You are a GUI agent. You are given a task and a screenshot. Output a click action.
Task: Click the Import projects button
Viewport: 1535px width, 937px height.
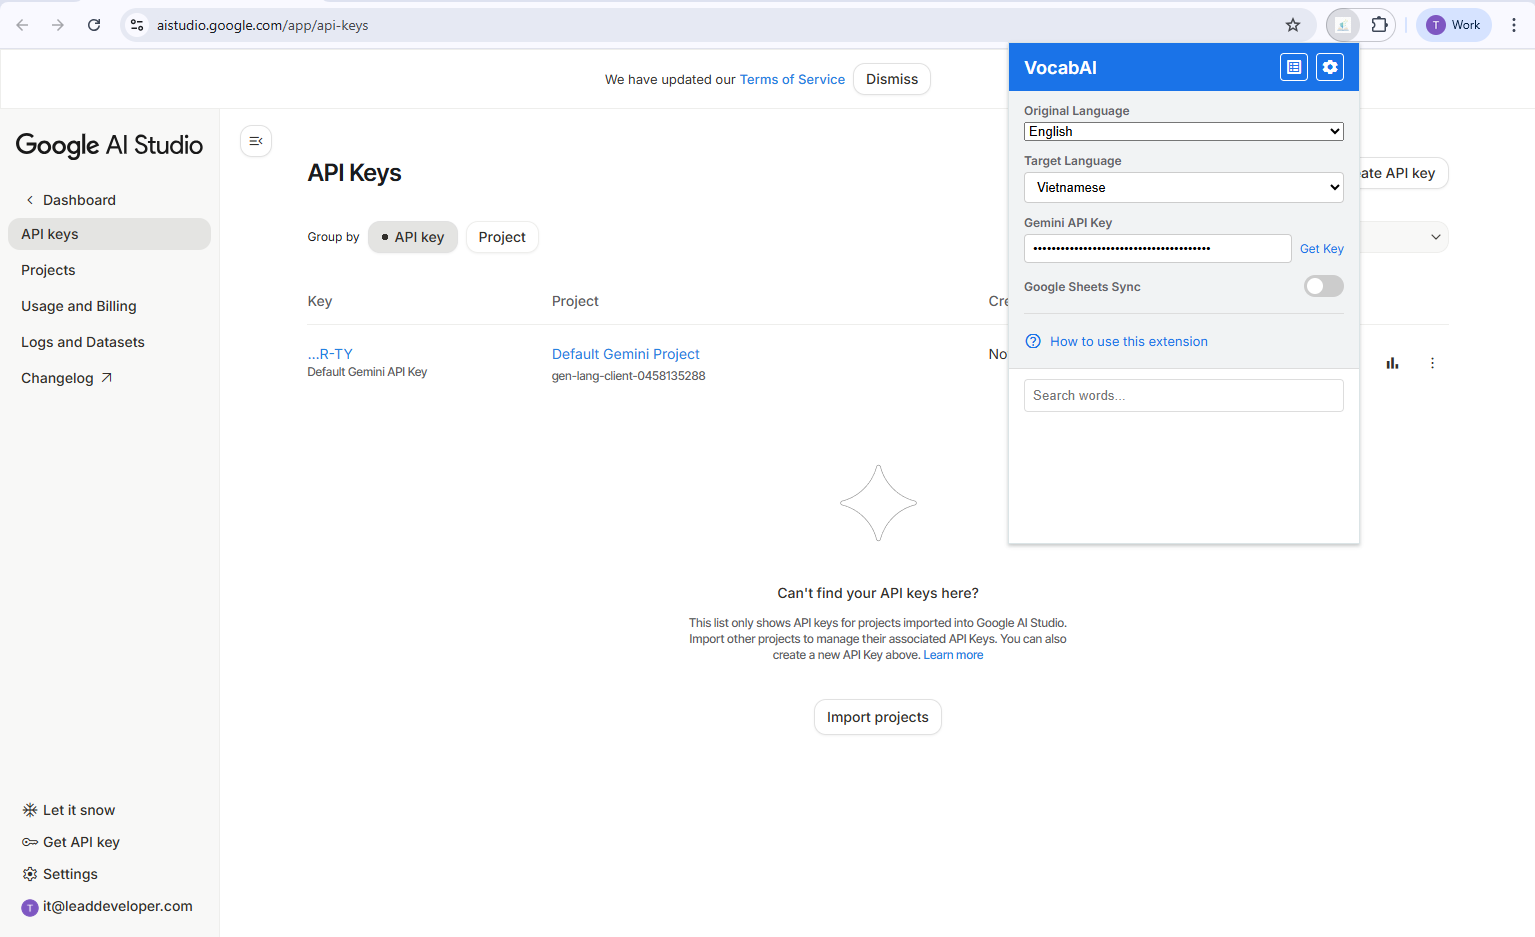877,717
